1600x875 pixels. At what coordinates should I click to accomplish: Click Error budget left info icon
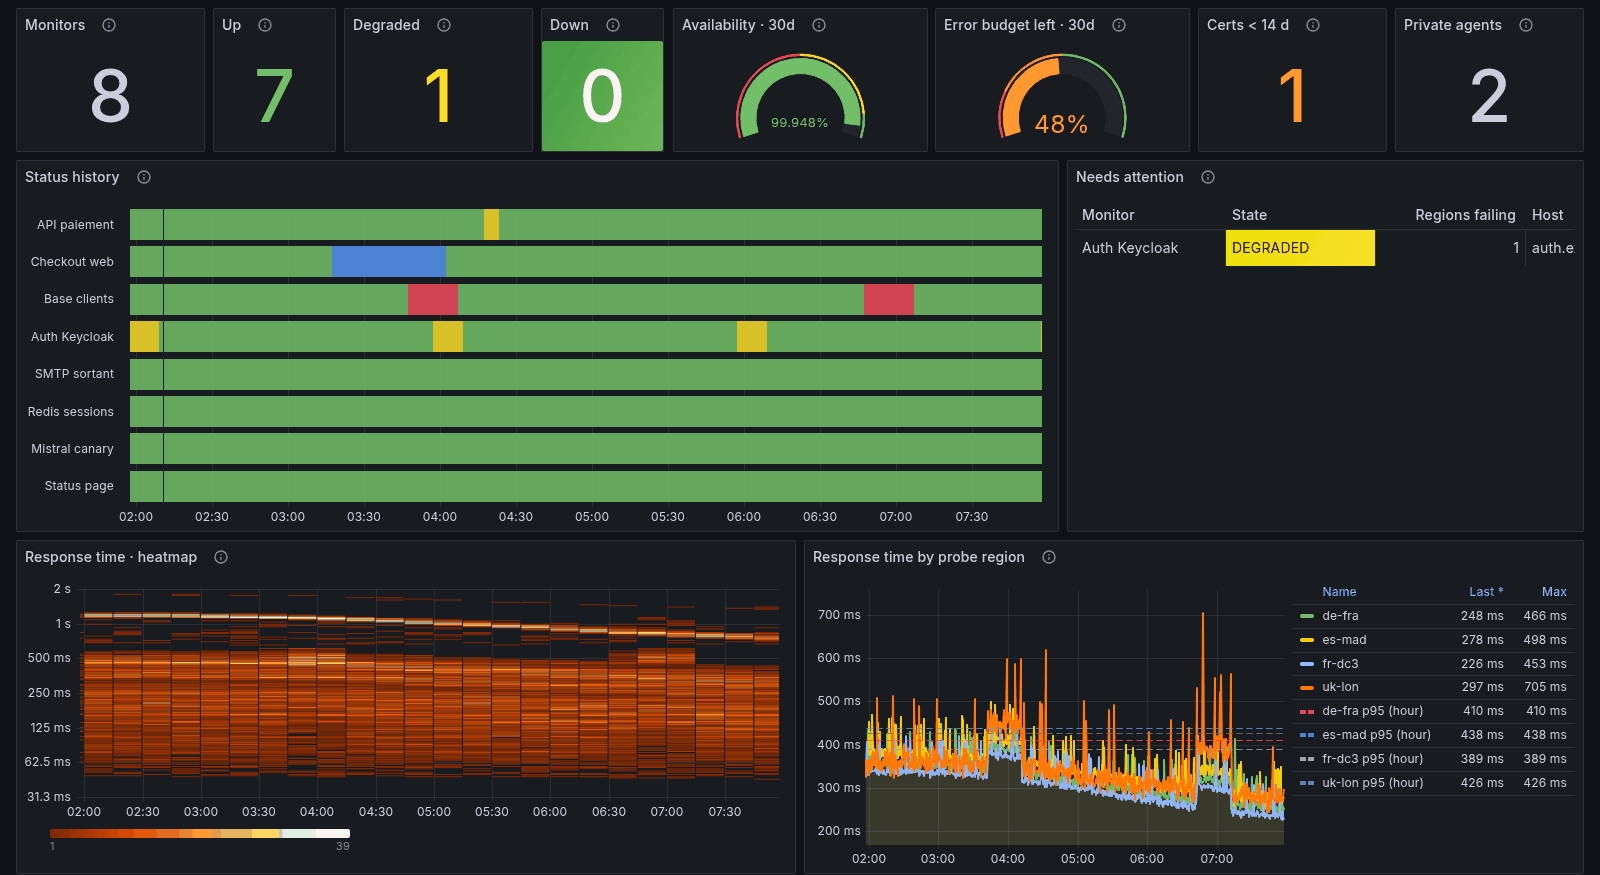[x=1119, y=25]
